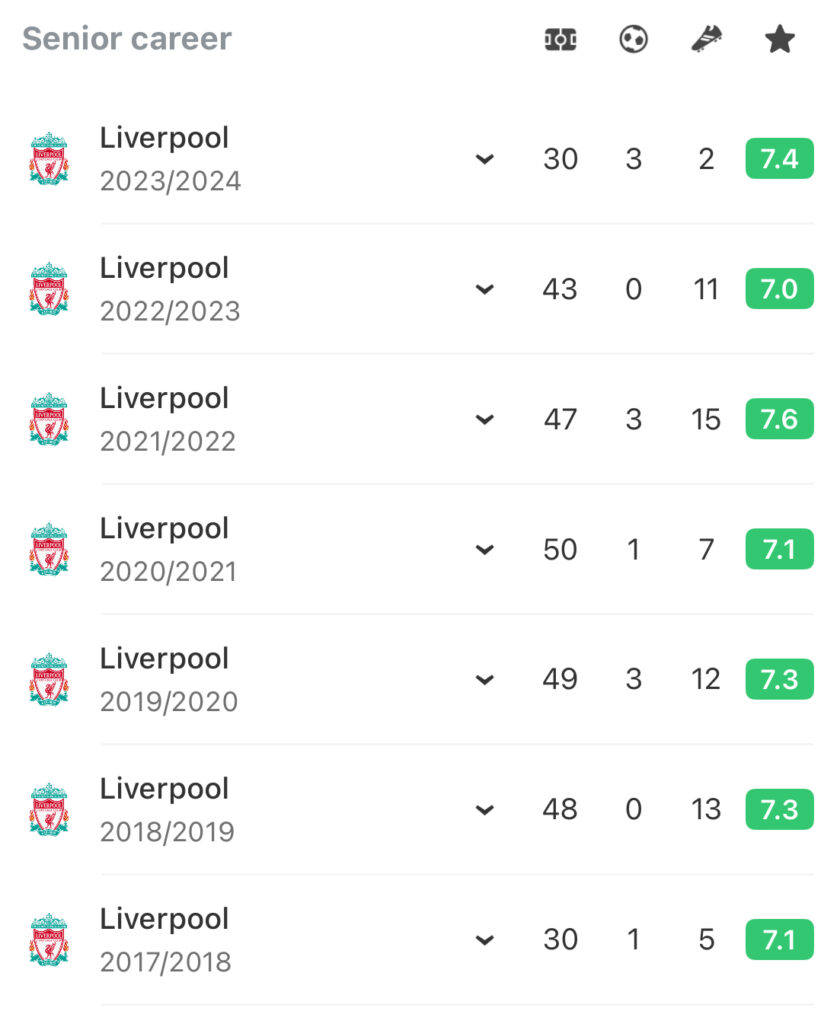
Task: Click the goals football icon
Action: point(633,39)
